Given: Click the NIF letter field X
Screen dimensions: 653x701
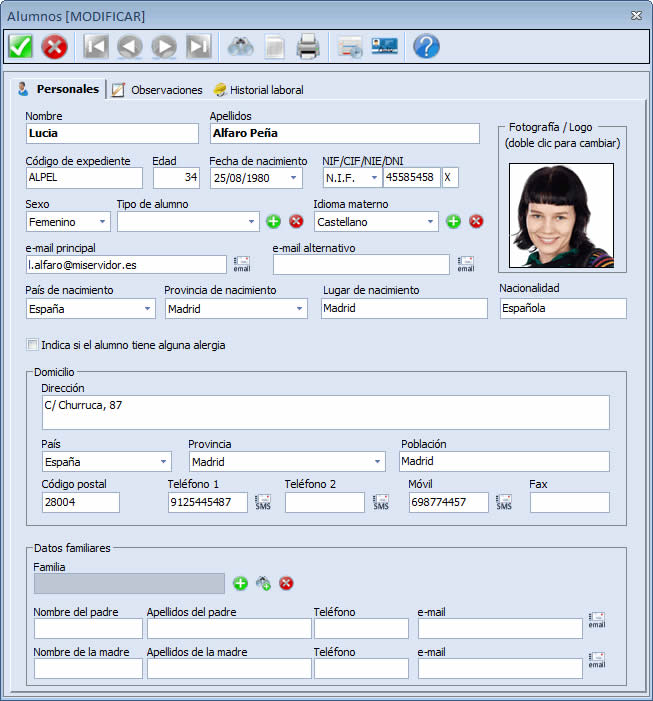Looking at the screenshot, I should click(450, 177).
